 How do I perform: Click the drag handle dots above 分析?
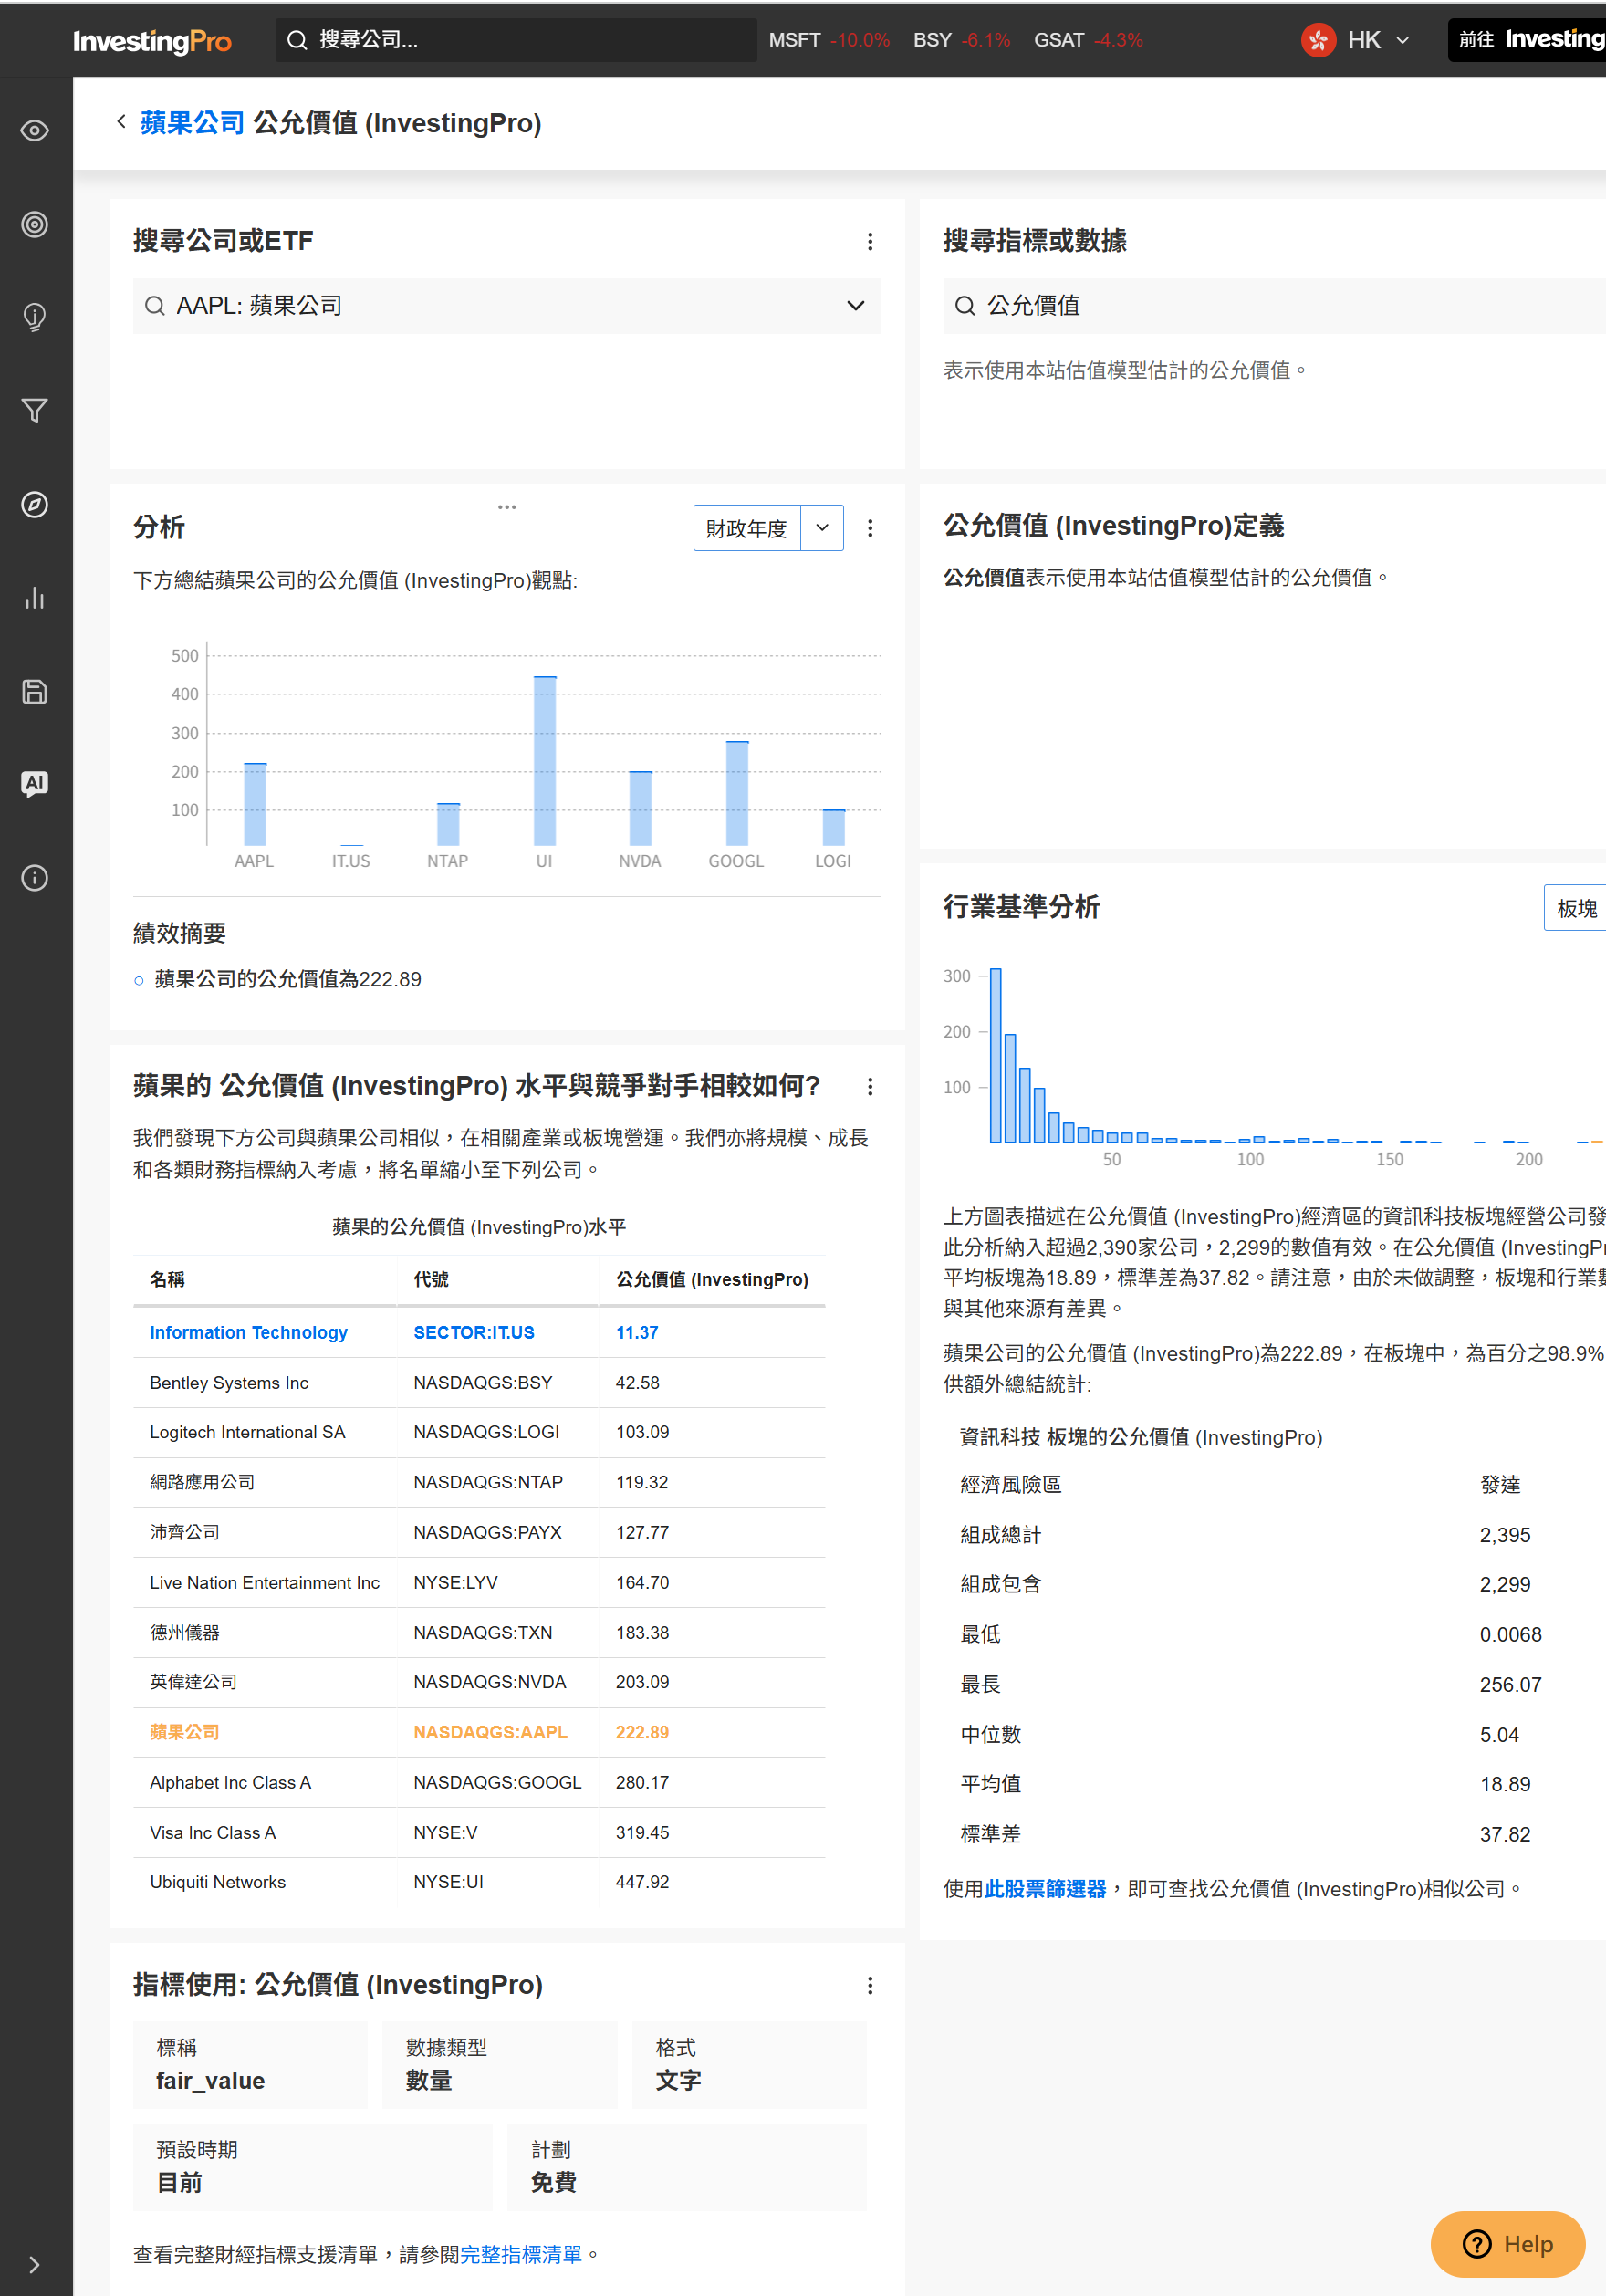[x=507, y=507]
